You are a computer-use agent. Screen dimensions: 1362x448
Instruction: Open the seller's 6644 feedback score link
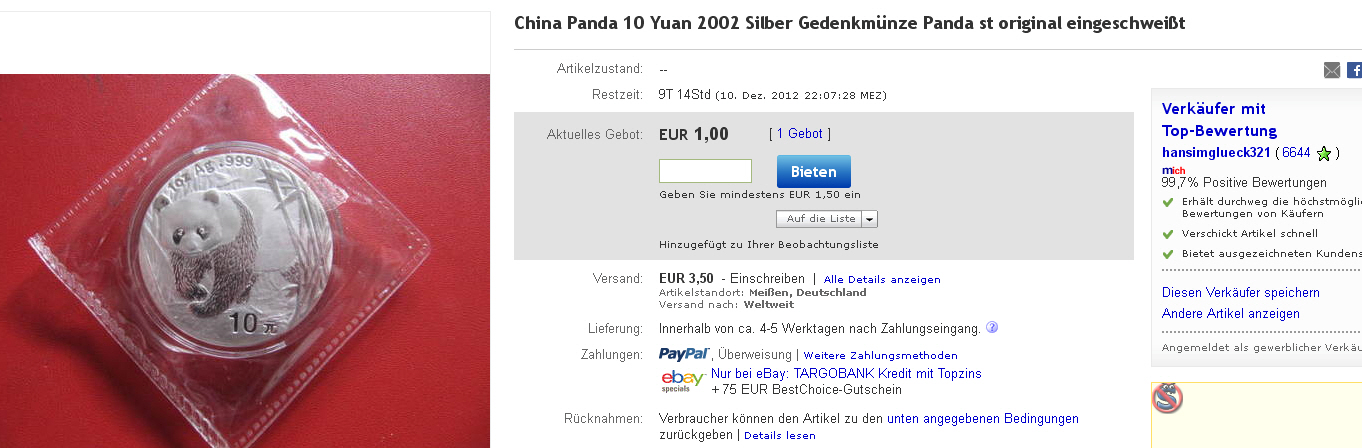coord(1296,153)
